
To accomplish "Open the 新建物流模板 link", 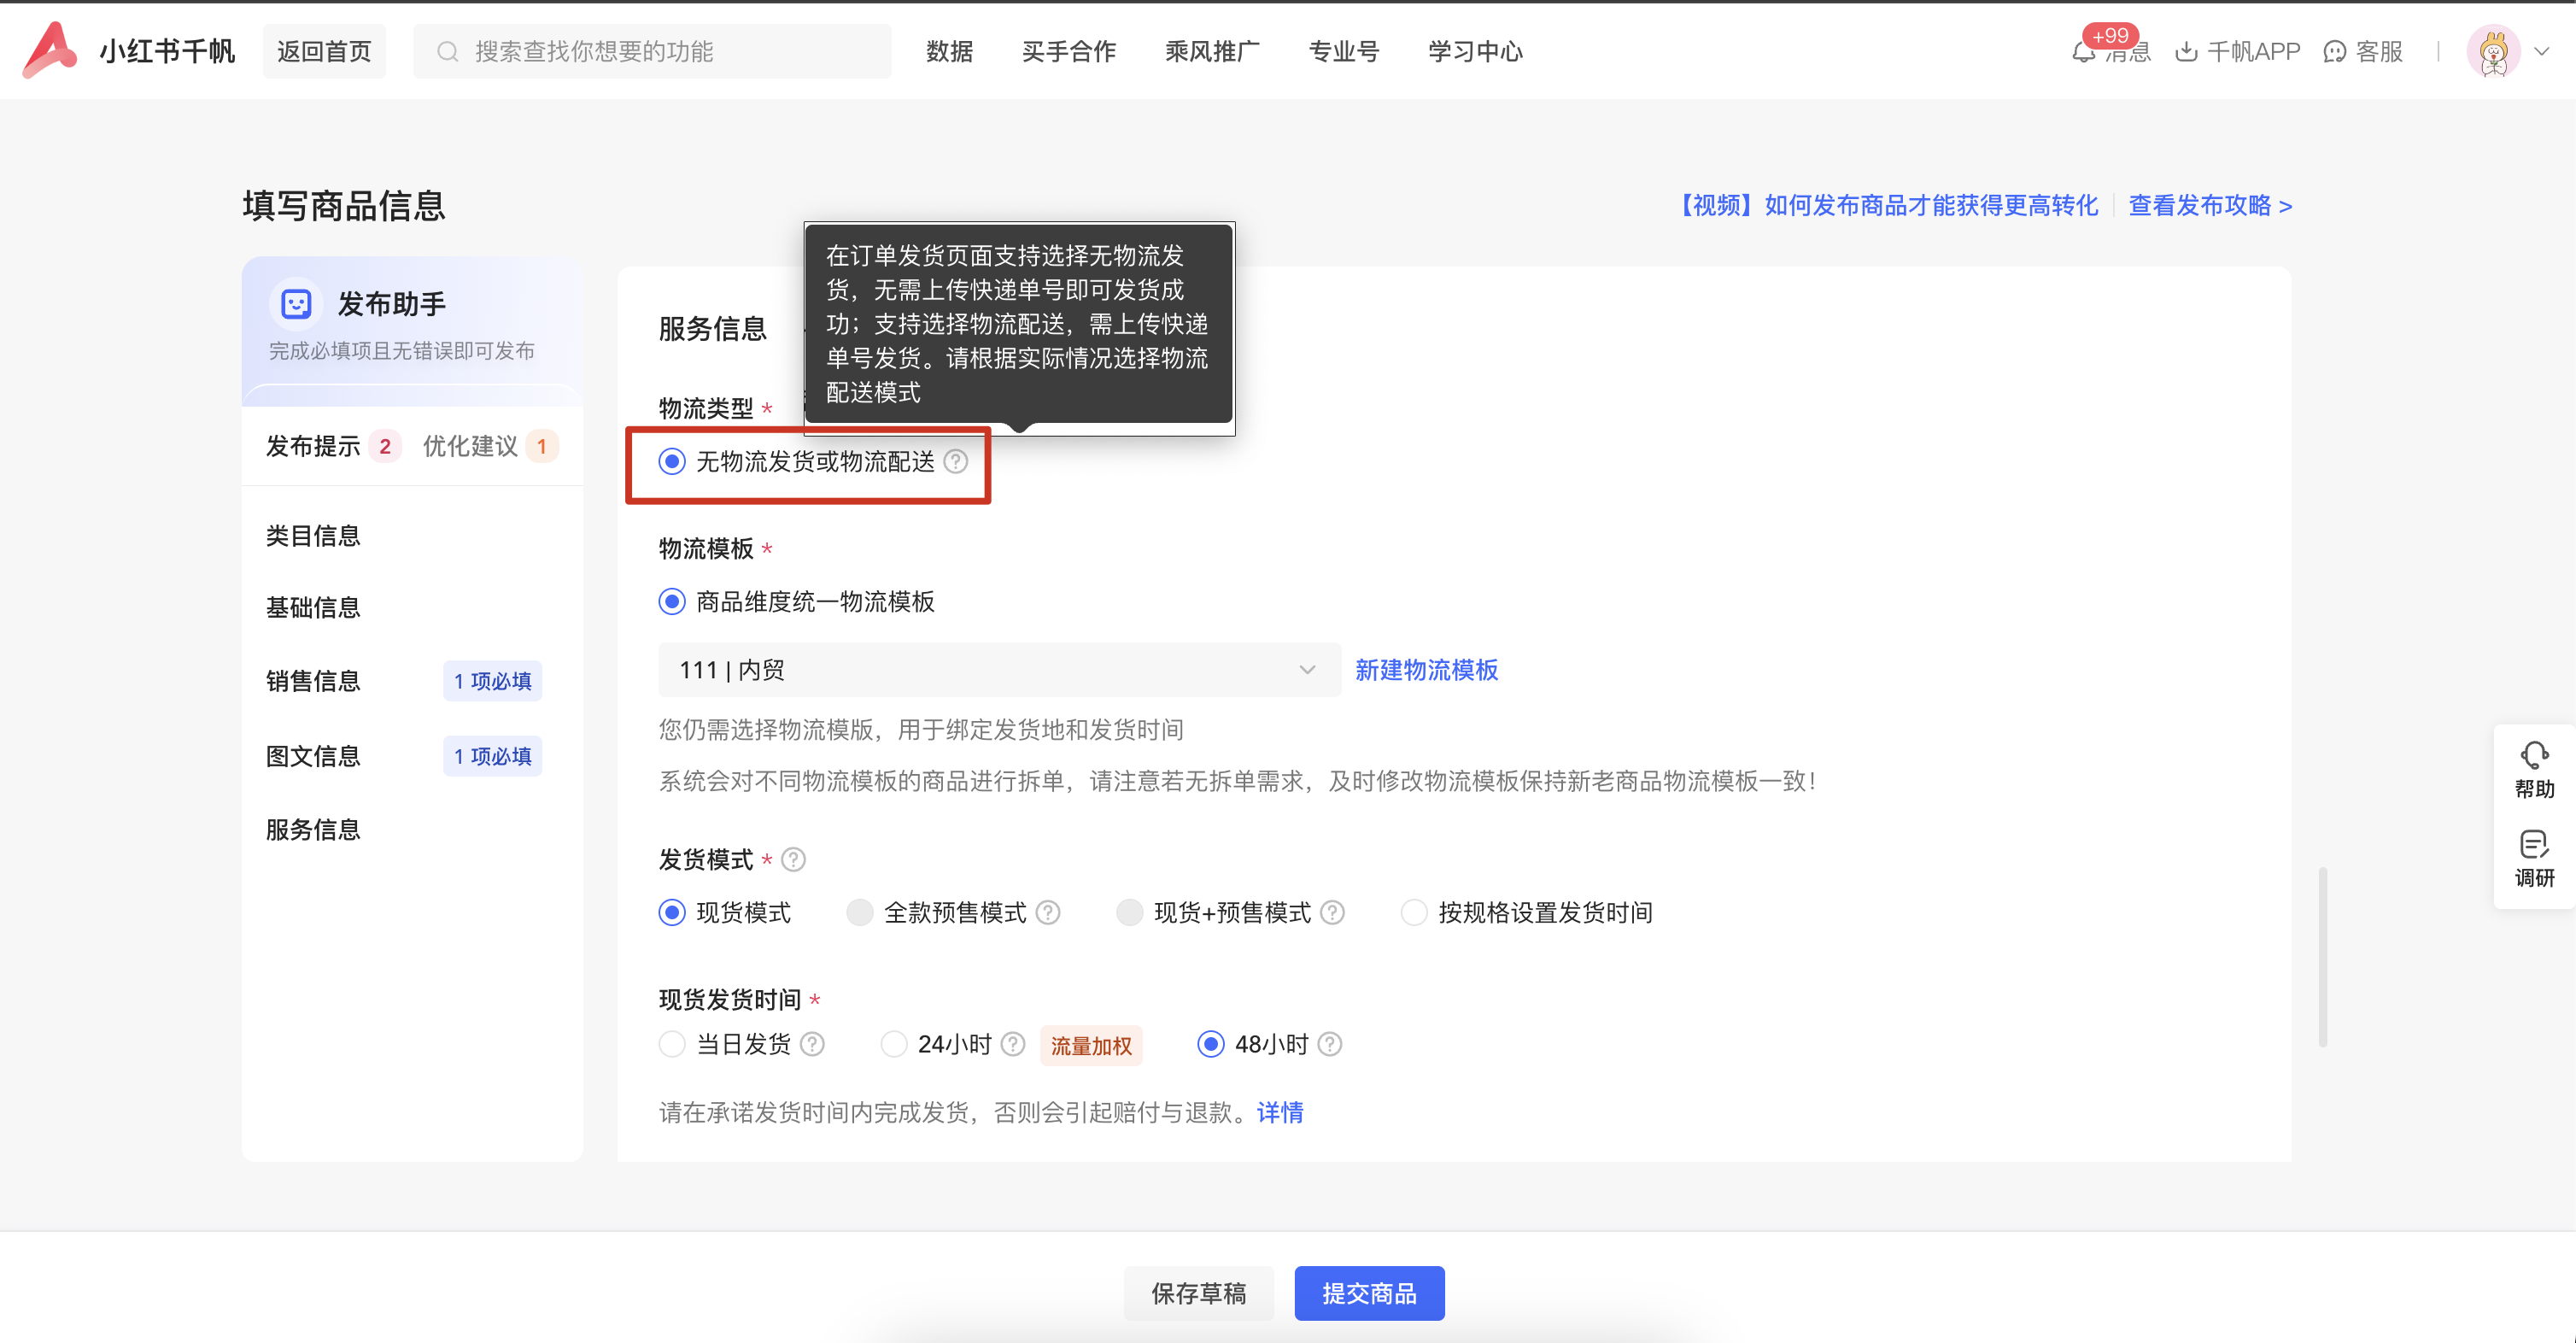I will click(x=1426, y=669).
